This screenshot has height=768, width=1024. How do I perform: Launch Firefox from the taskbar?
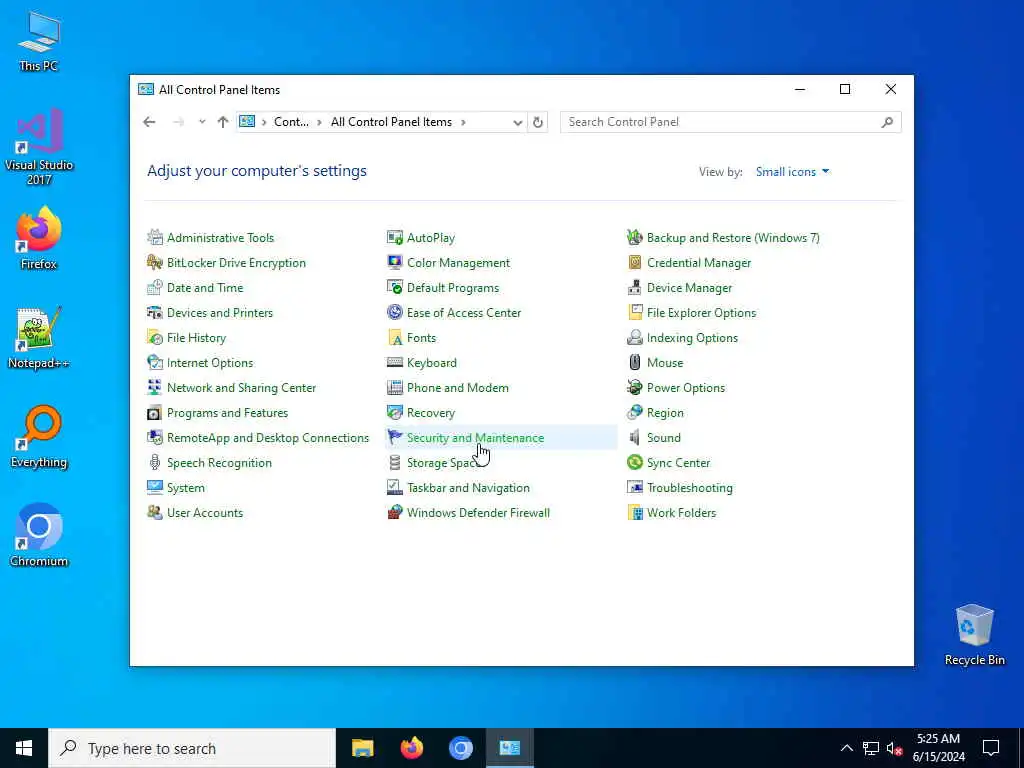tap(411, 748)
